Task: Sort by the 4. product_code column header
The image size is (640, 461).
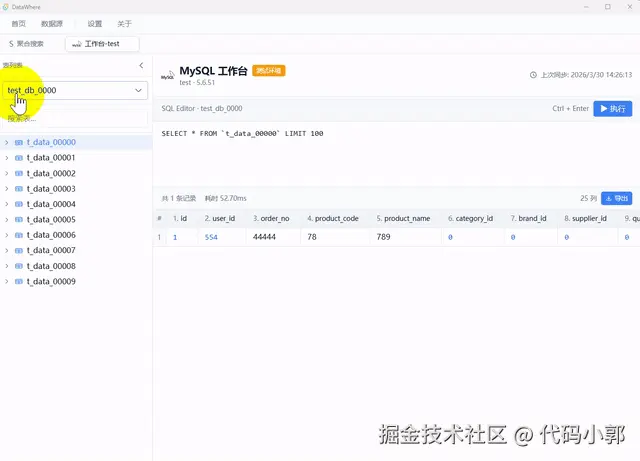Action: point(333,218)
